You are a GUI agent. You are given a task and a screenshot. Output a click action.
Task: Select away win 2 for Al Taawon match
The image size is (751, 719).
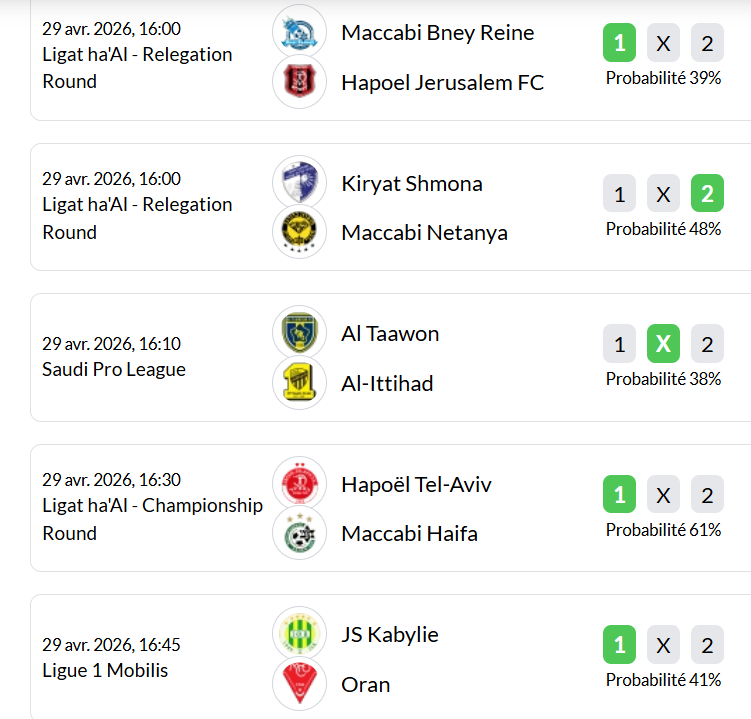pyautogui.click(x=707, y=344)
